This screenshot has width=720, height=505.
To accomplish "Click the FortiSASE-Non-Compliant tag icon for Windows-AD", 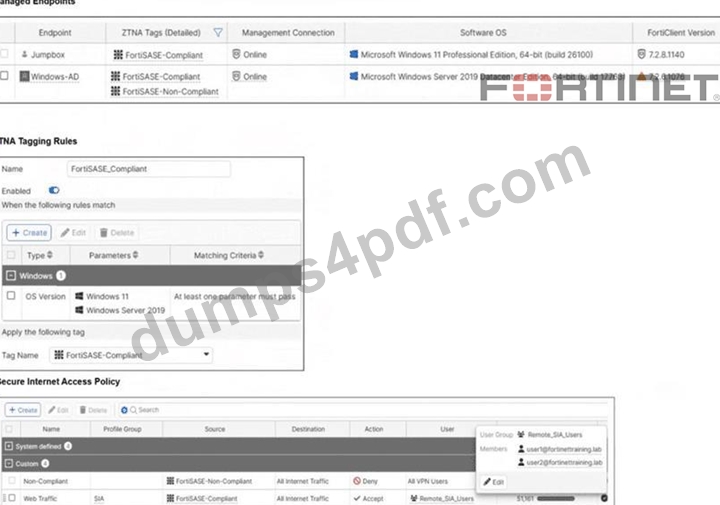I will point(115,91).
